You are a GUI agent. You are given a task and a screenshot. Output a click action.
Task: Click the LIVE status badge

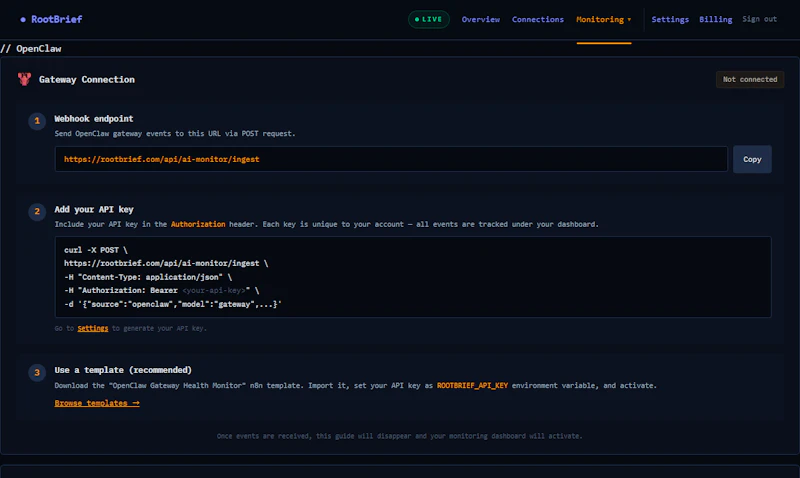point(429,19)
